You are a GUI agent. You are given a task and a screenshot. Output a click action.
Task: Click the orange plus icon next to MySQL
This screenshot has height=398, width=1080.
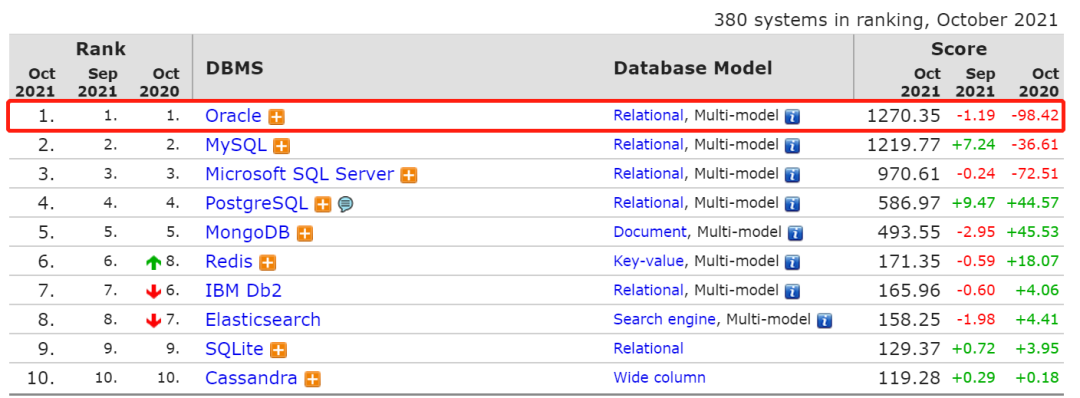(x=281, y=146)
